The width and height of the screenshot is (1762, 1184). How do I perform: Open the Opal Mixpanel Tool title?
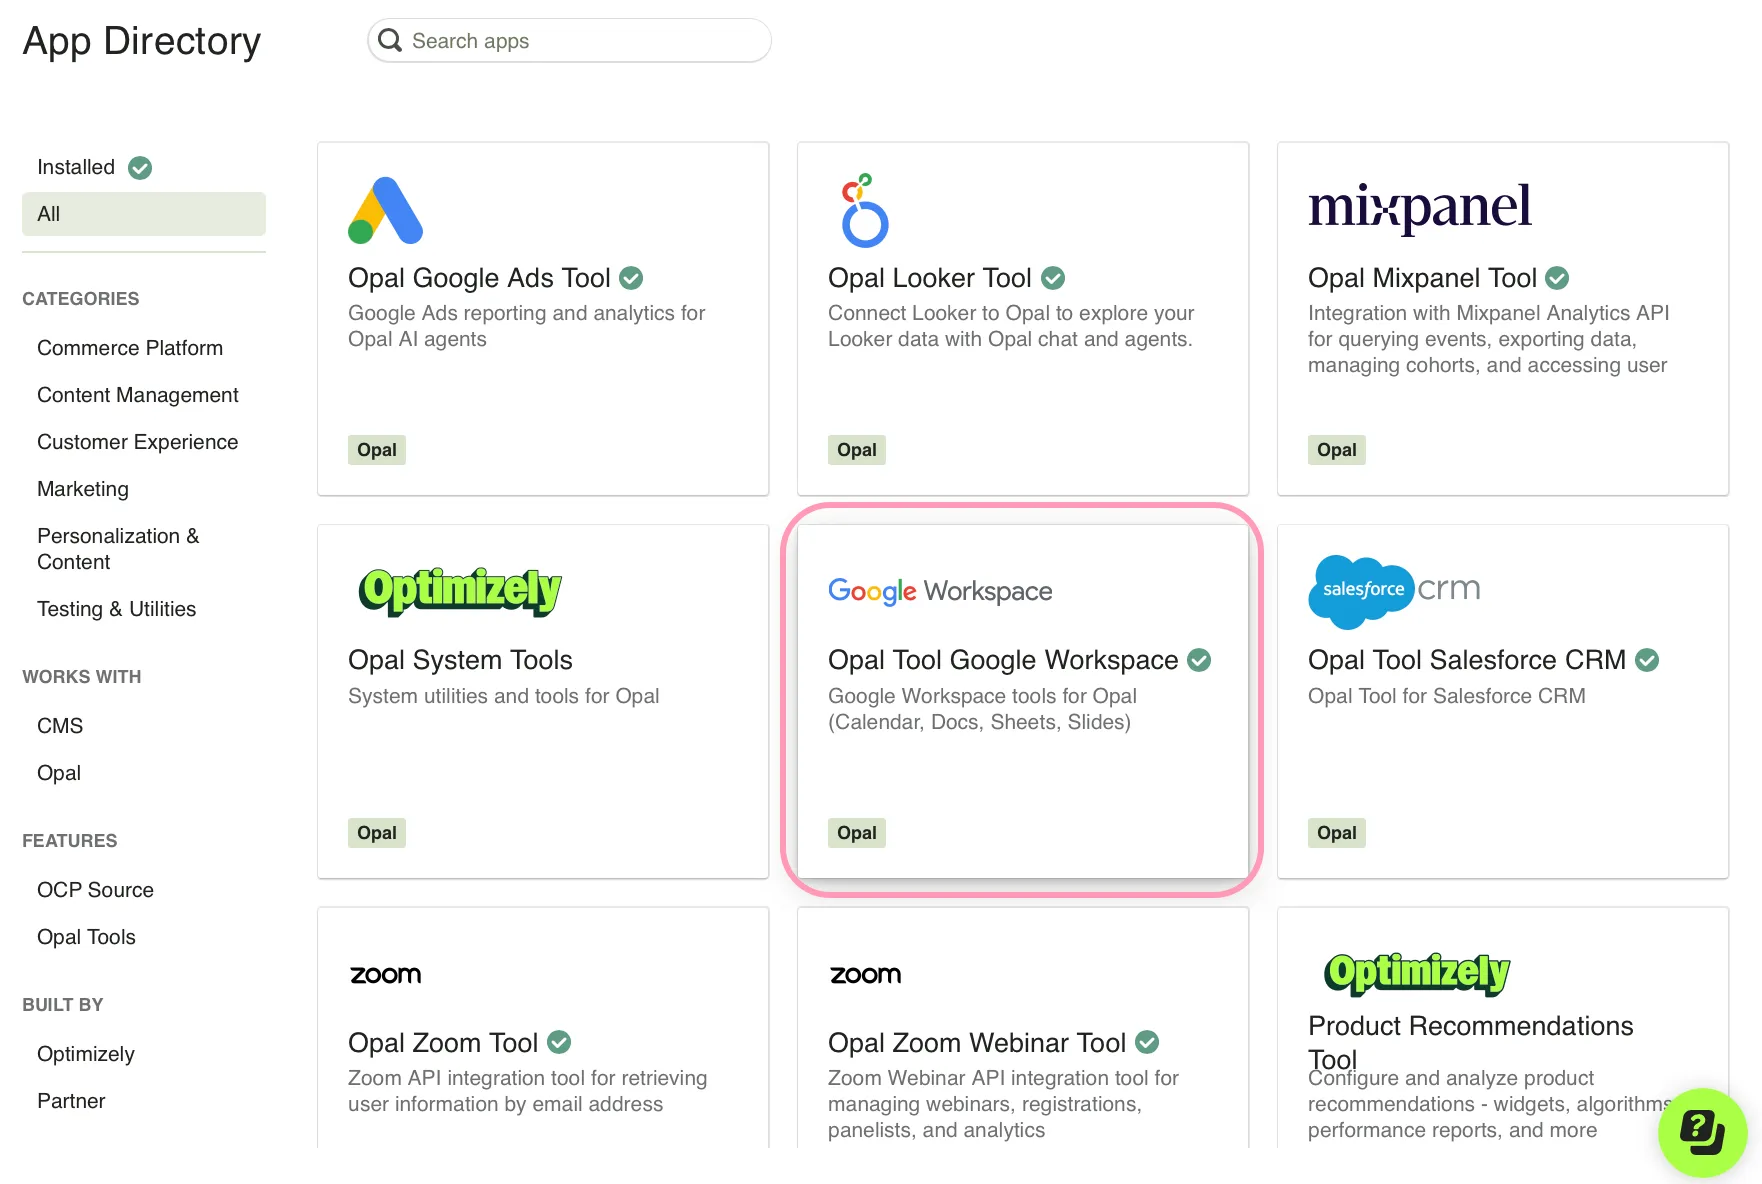[1422, 278]
